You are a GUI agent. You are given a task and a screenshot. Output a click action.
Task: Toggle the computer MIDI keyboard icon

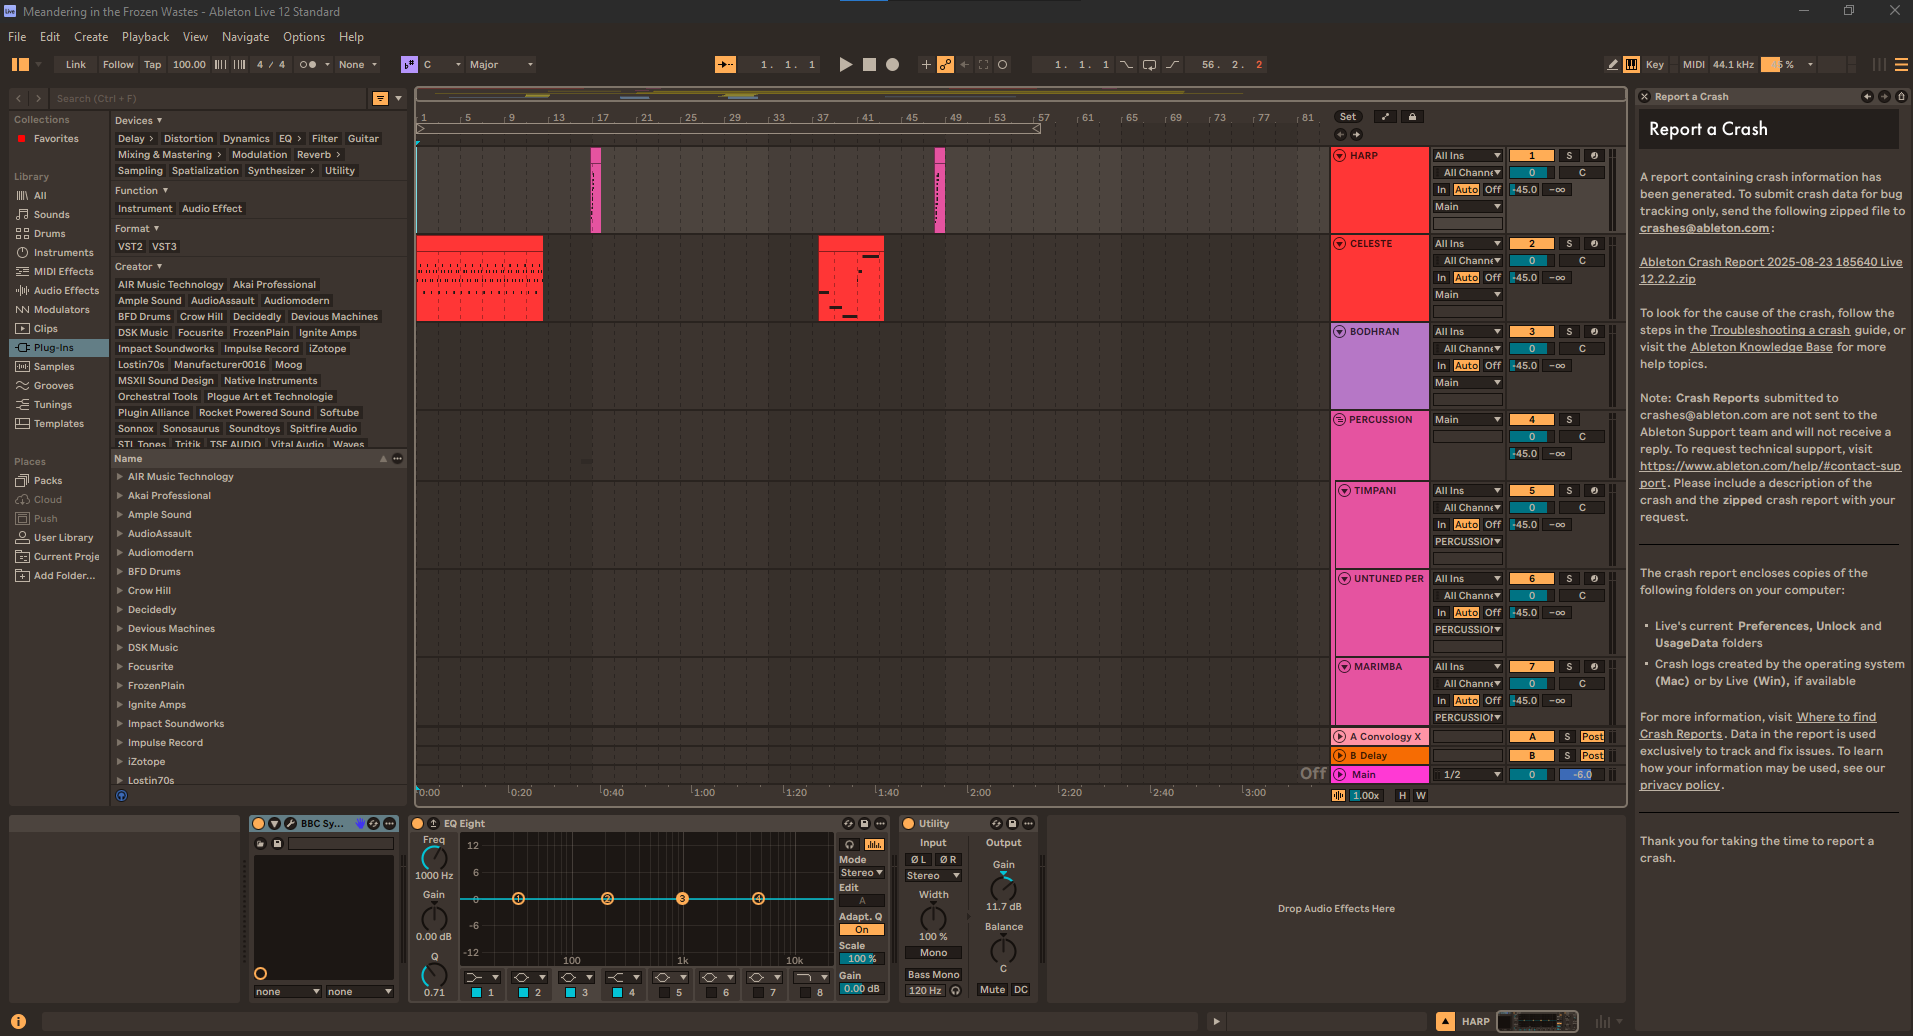(x=1632, y=64)
